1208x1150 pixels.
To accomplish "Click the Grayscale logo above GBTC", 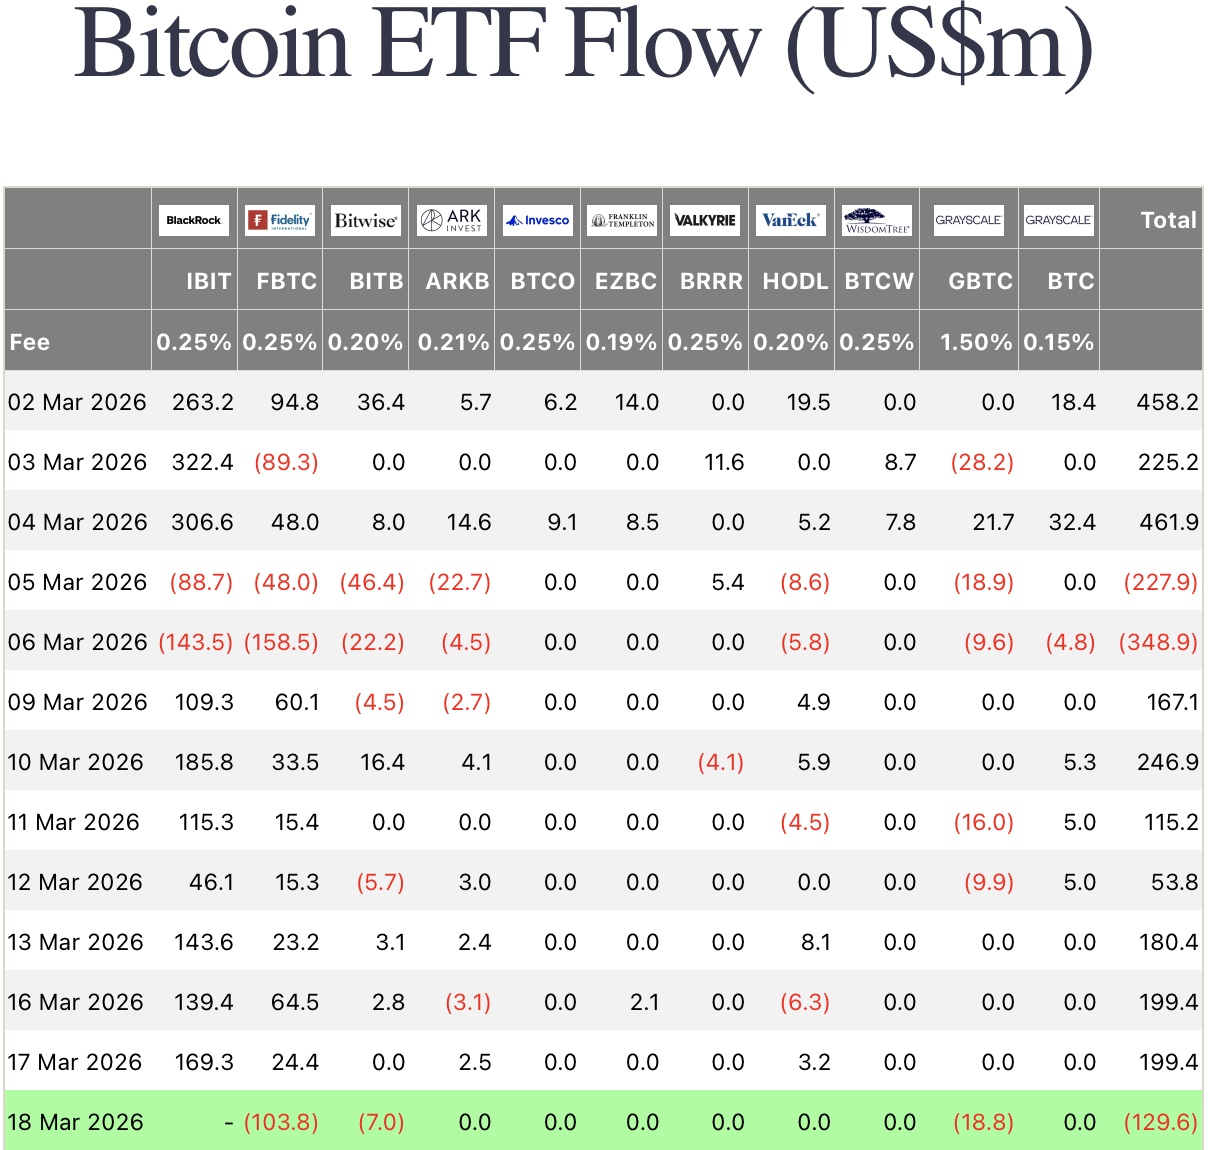I will tap(968, 220).
